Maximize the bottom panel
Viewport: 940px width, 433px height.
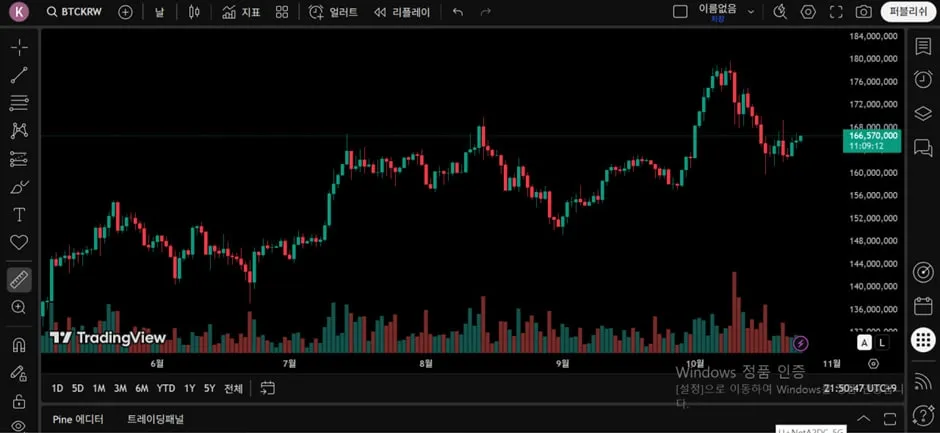point(890,418)
